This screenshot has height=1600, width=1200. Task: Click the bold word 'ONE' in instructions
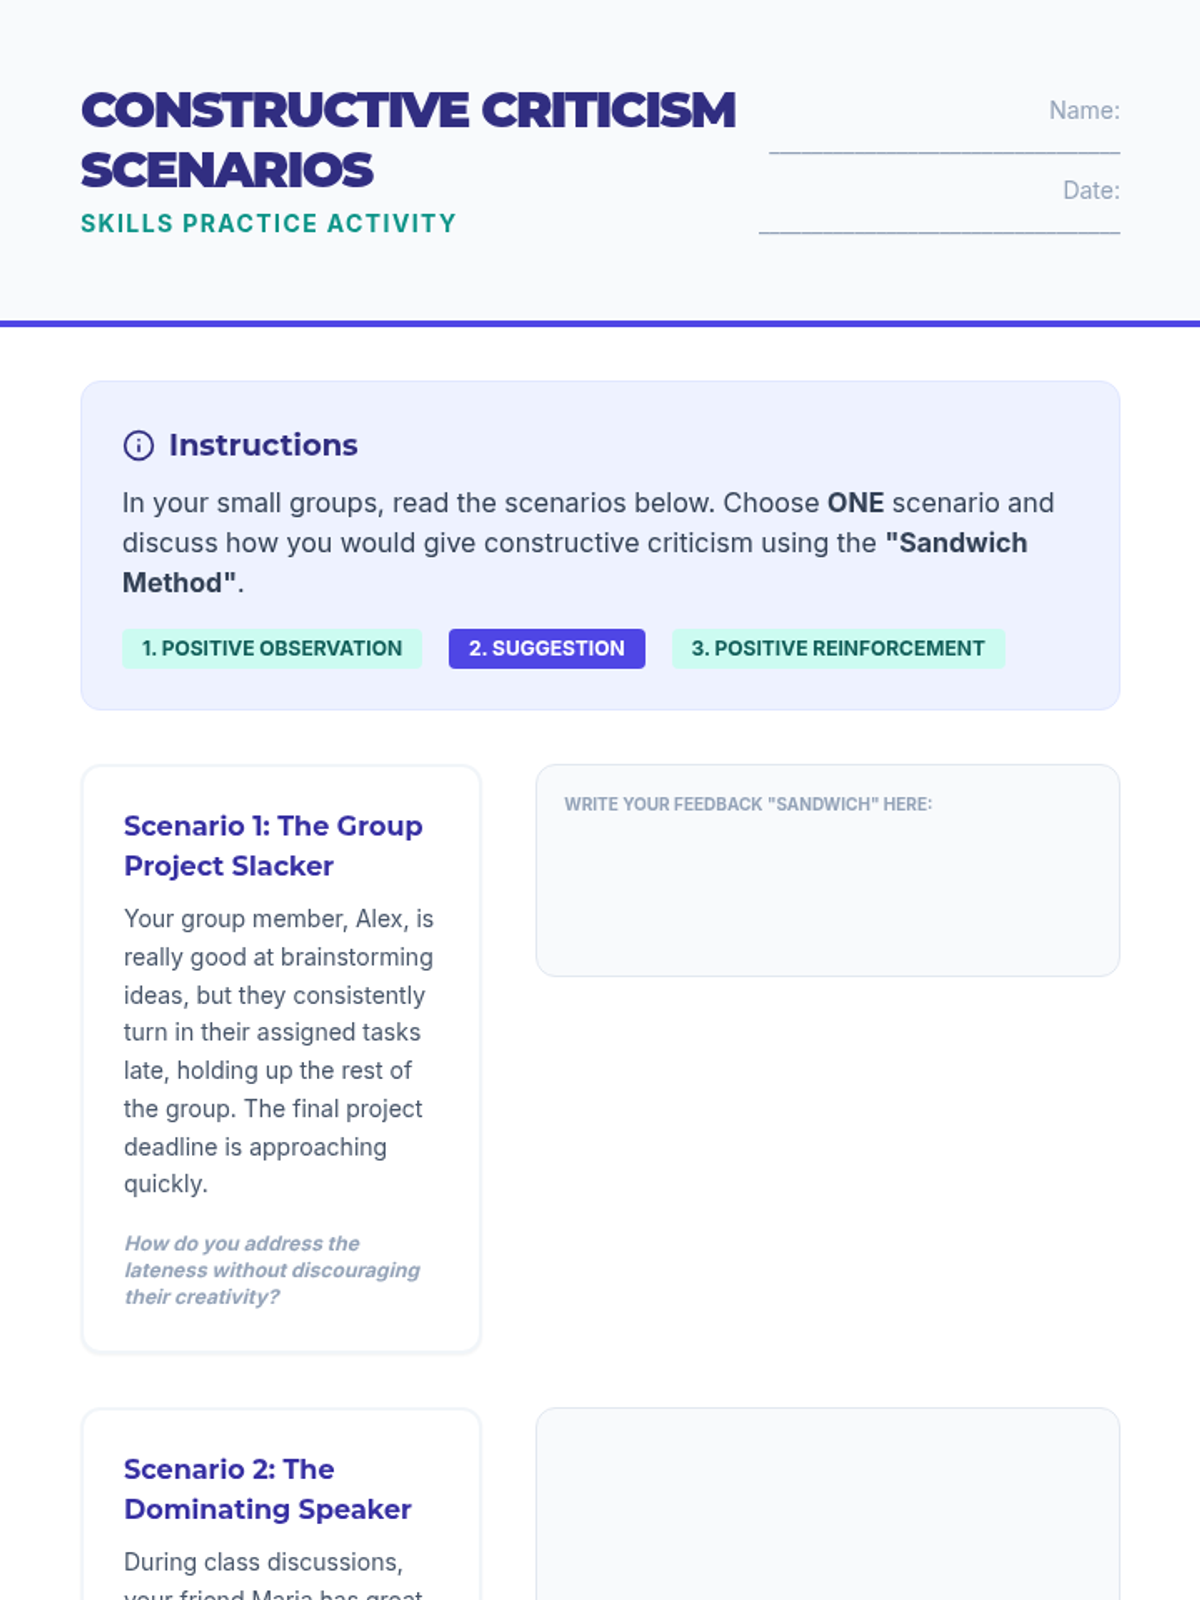point(855,502)
